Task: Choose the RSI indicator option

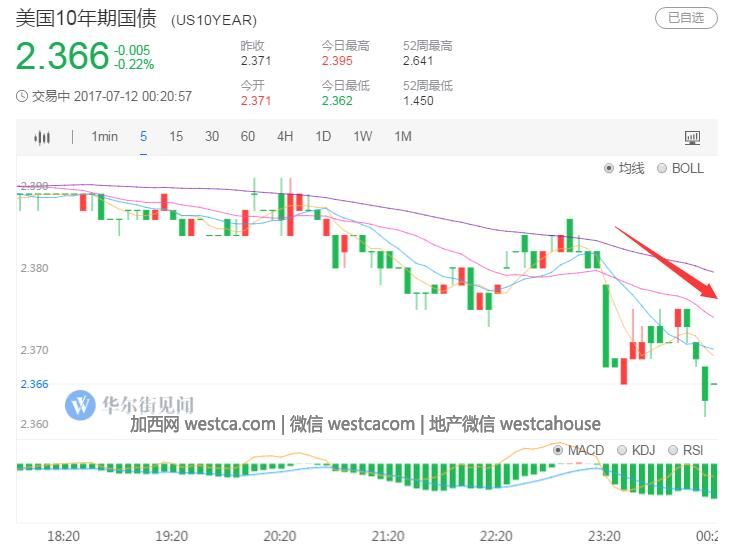Action: tap(673, 450)
